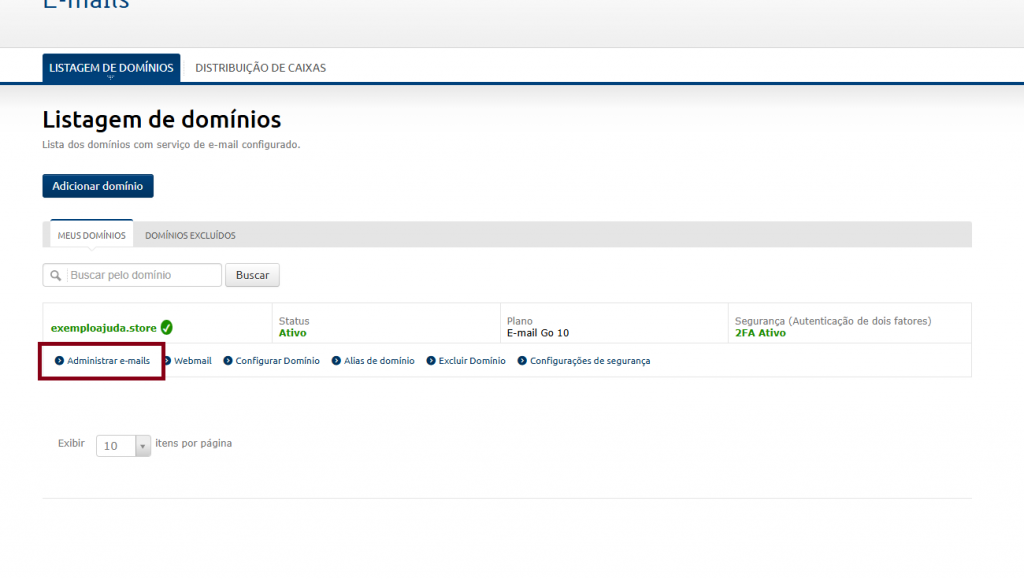Viewport: 1024px width, 579px height.
Task: Click the Plano column label
Action: pos(520,321)
